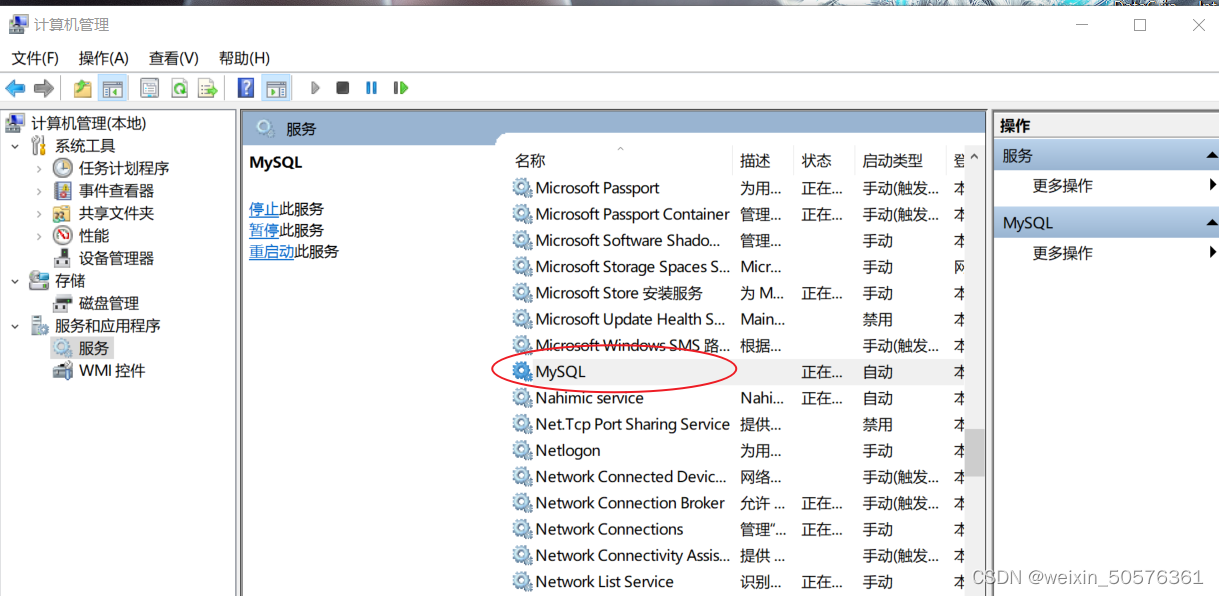Toggle the action pane visibility
Screen dimensions: 1219x596
tap(276, 87)
